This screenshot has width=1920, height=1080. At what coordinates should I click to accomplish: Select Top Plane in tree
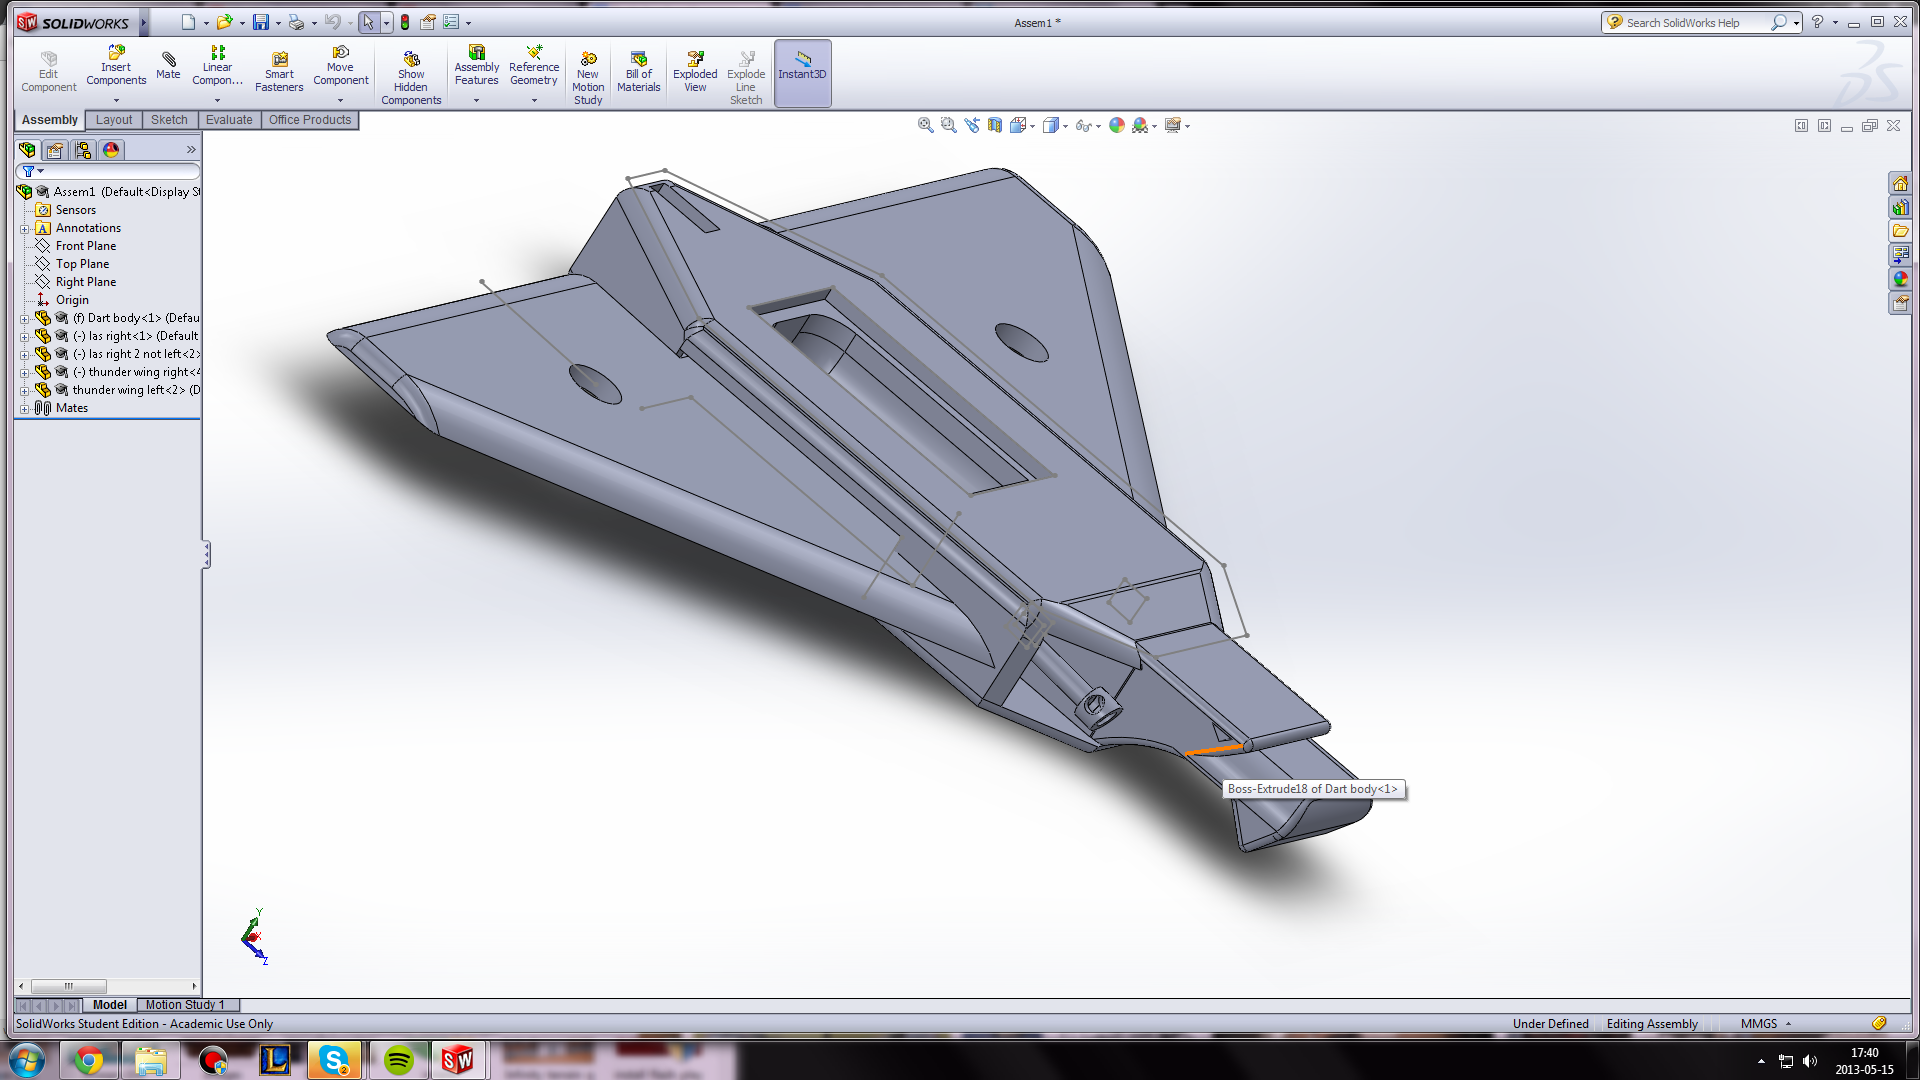coord(82,264)
